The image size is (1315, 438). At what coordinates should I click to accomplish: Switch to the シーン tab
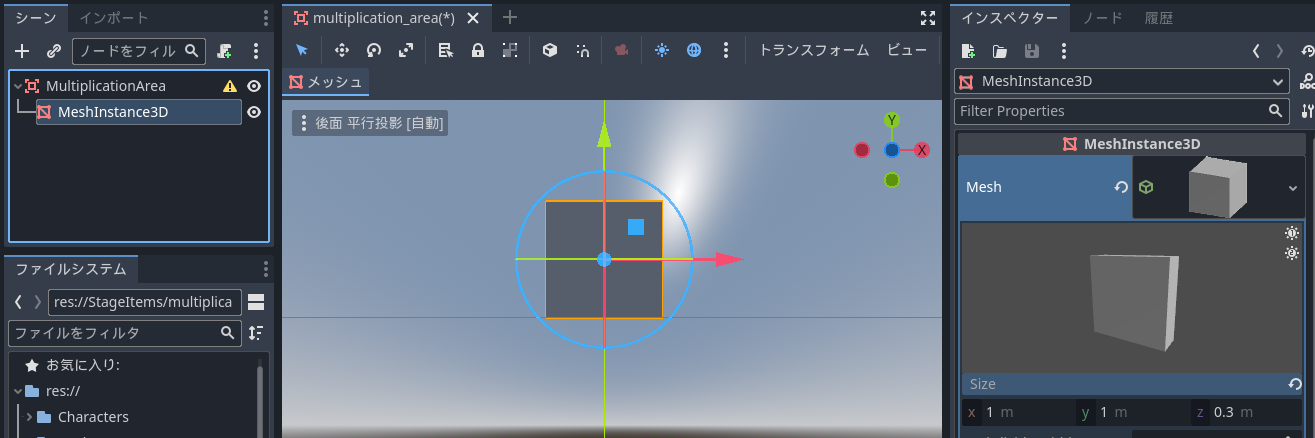[x=35, y=18]
